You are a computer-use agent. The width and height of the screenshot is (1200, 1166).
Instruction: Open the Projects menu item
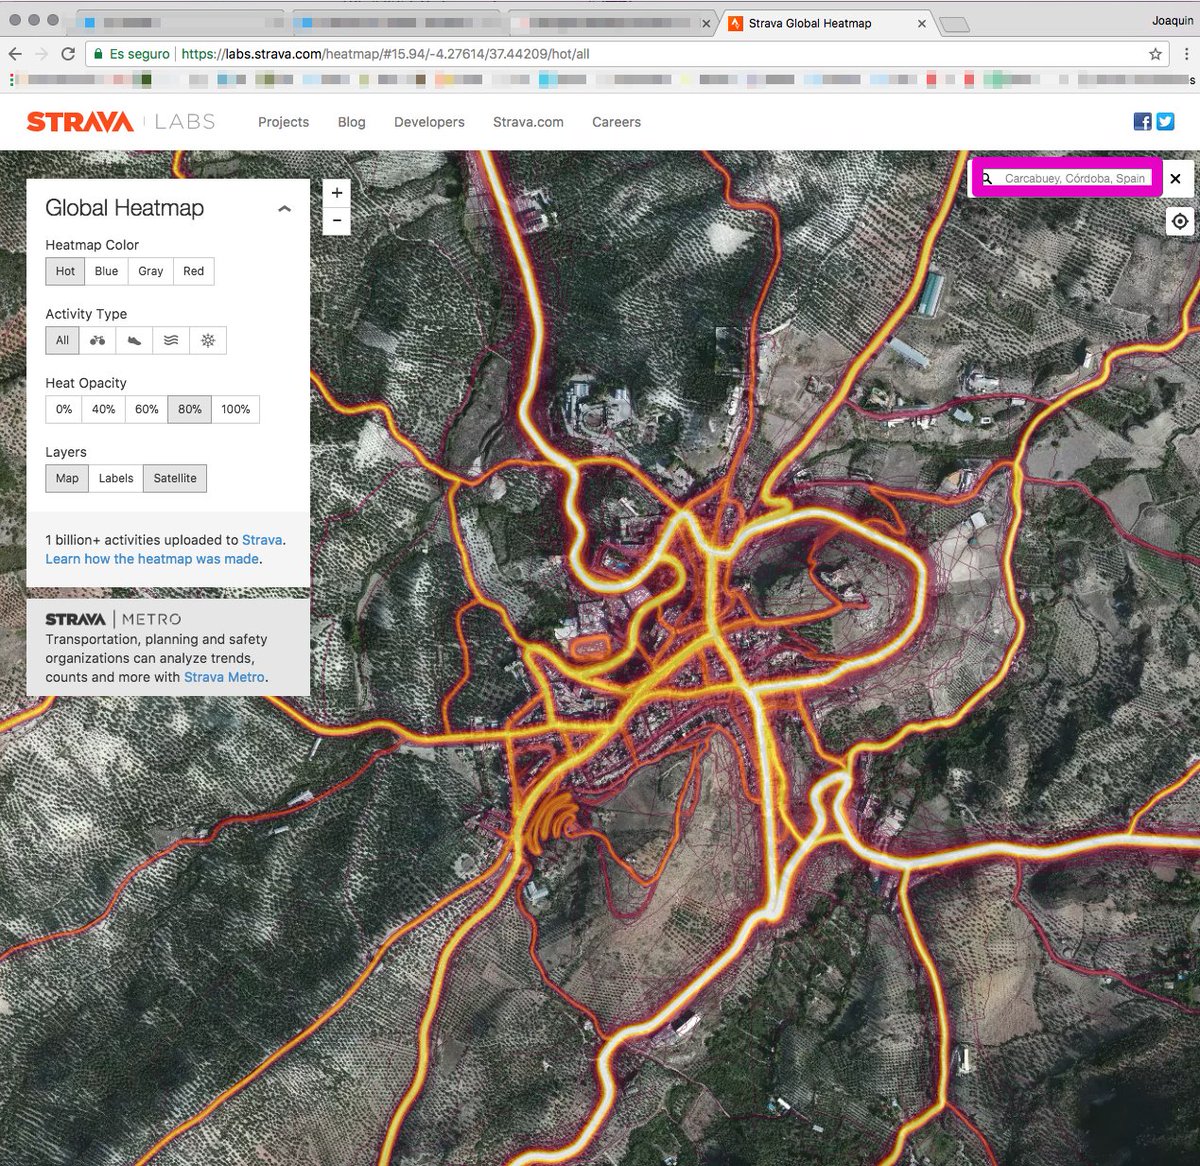click(283, 122)
